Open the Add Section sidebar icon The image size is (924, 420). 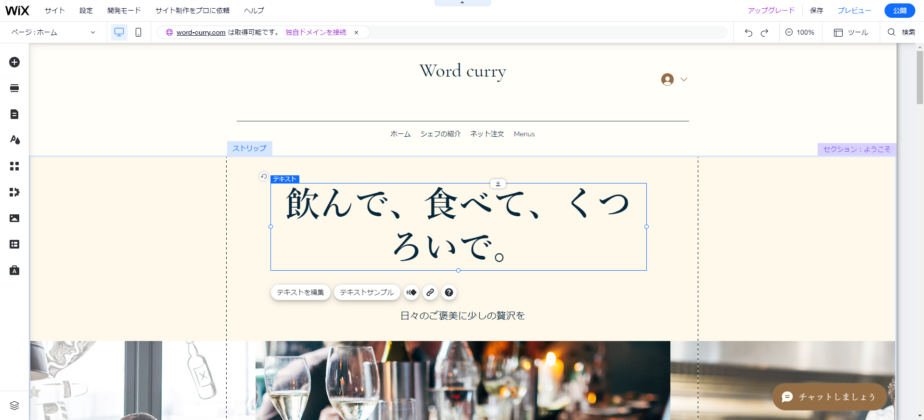pyautogui.click(x=15, y=88)
